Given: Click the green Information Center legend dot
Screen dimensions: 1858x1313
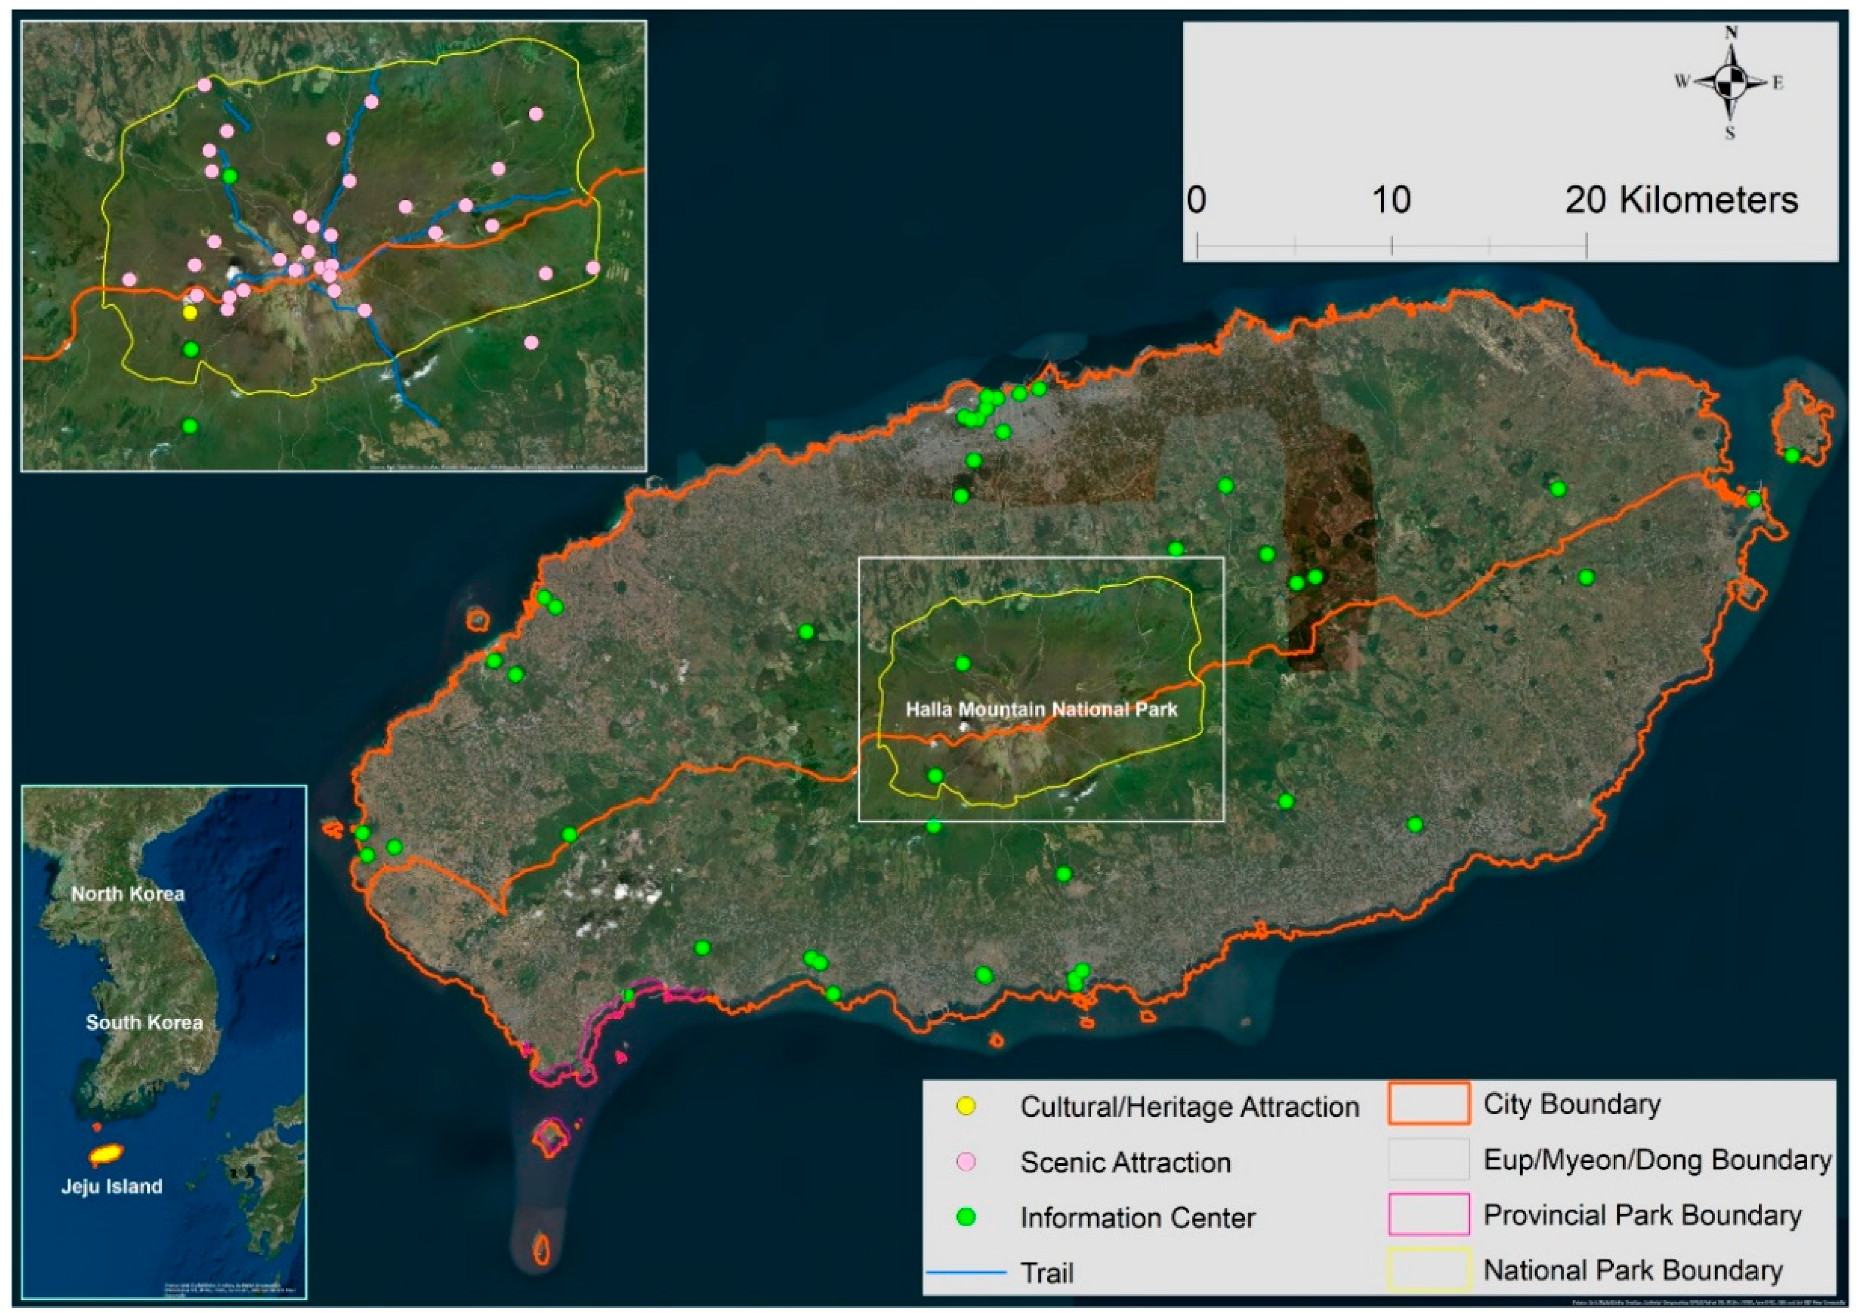Looking at the screenshot, I should (965, 1217).
